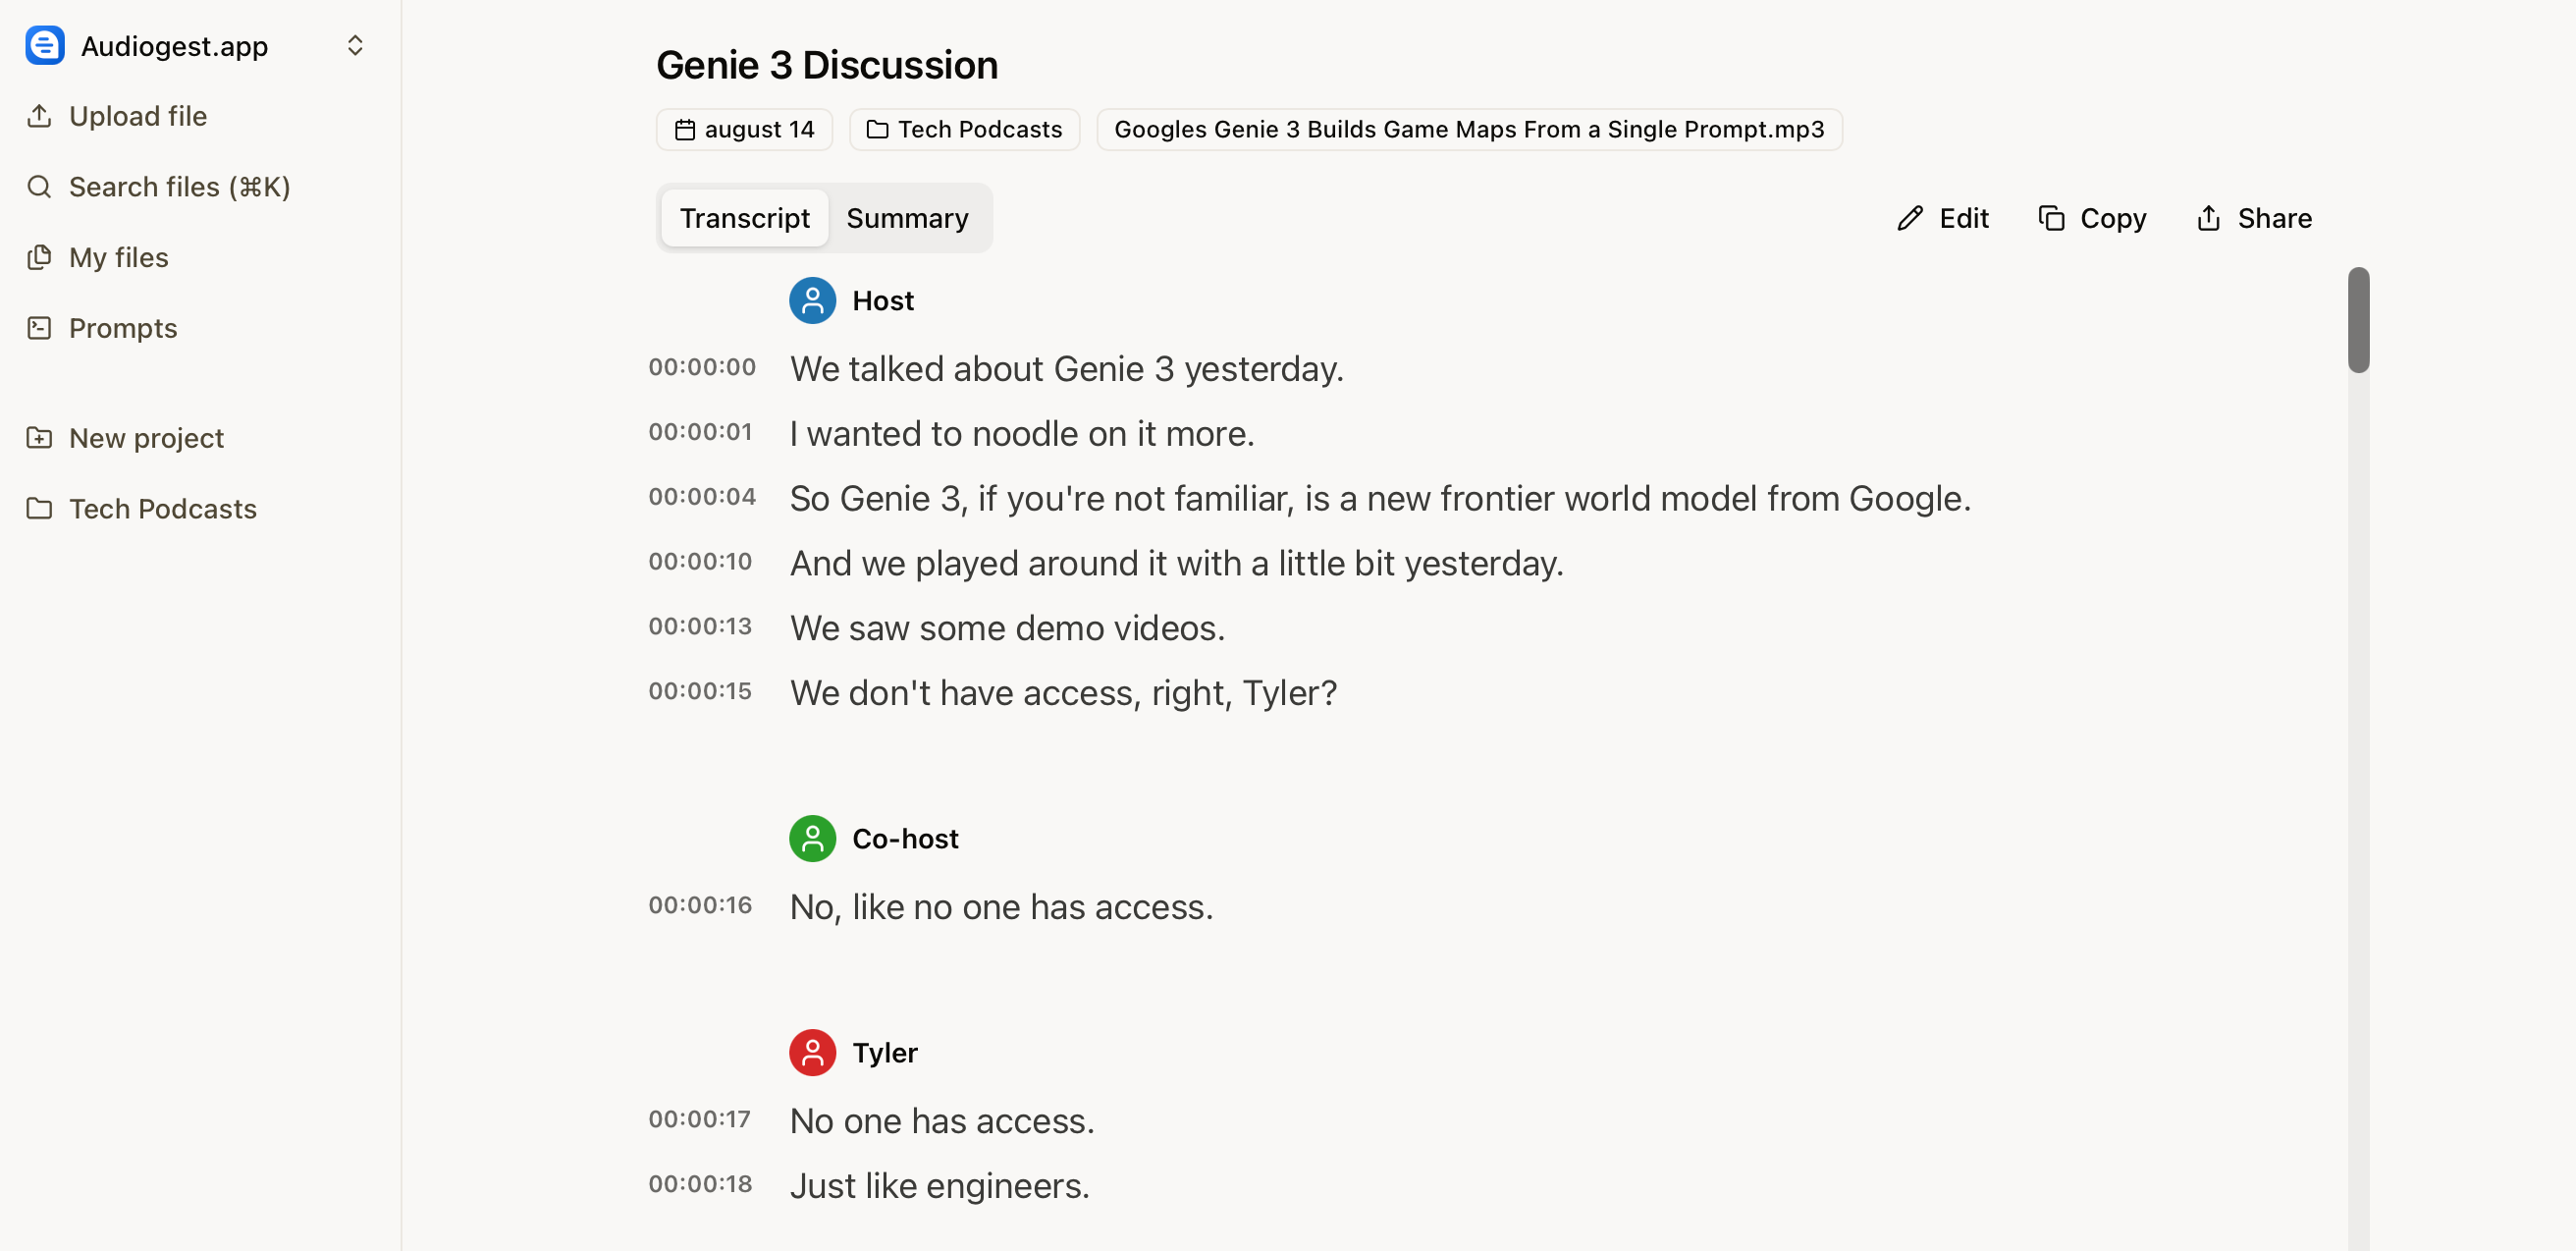Open Search files in sidebar

click(x=178, y=187)
